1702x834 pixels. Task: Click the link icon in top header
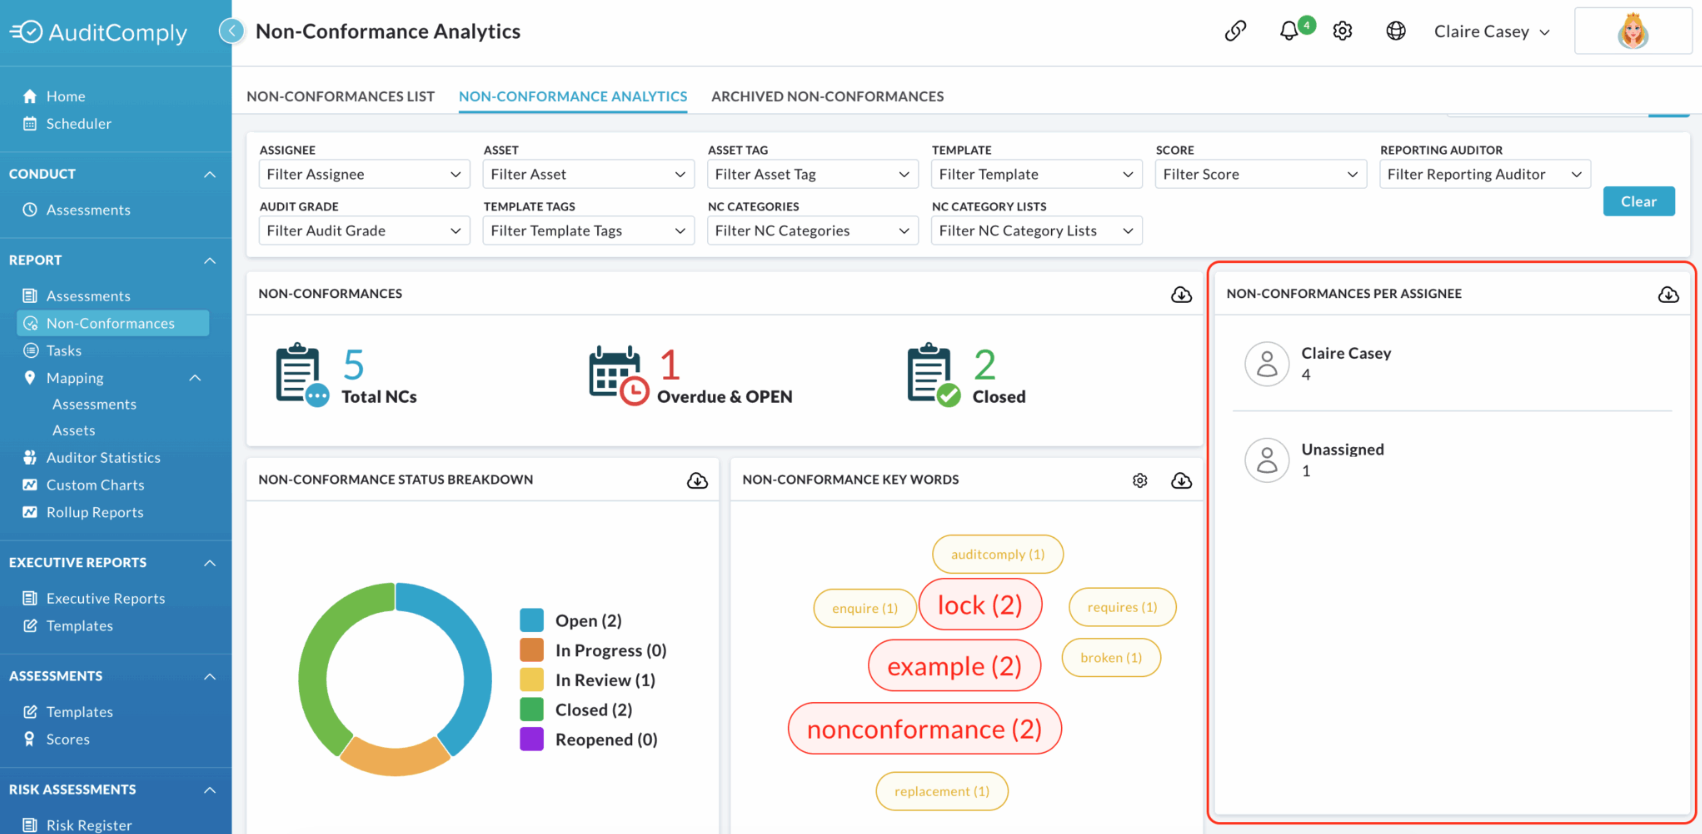[x=1235, y=31]
